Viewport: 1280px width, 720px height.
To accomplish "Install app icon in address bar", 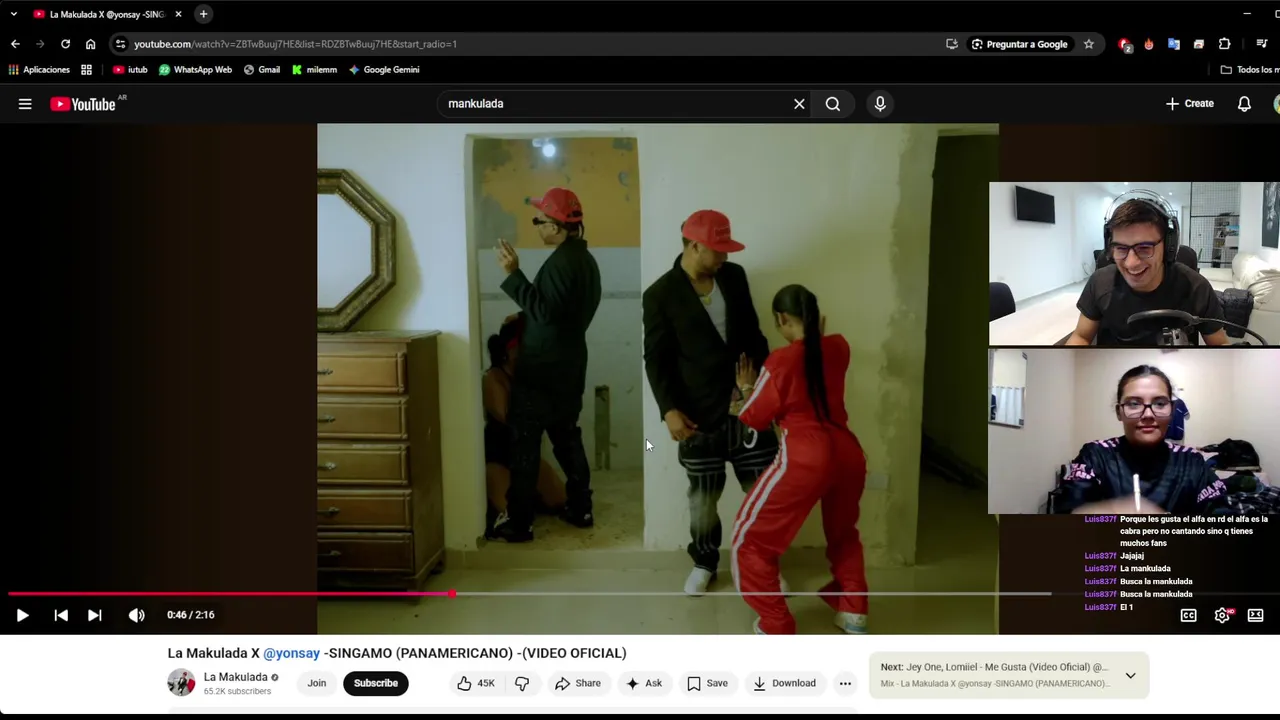I will (x=952, y=44).
